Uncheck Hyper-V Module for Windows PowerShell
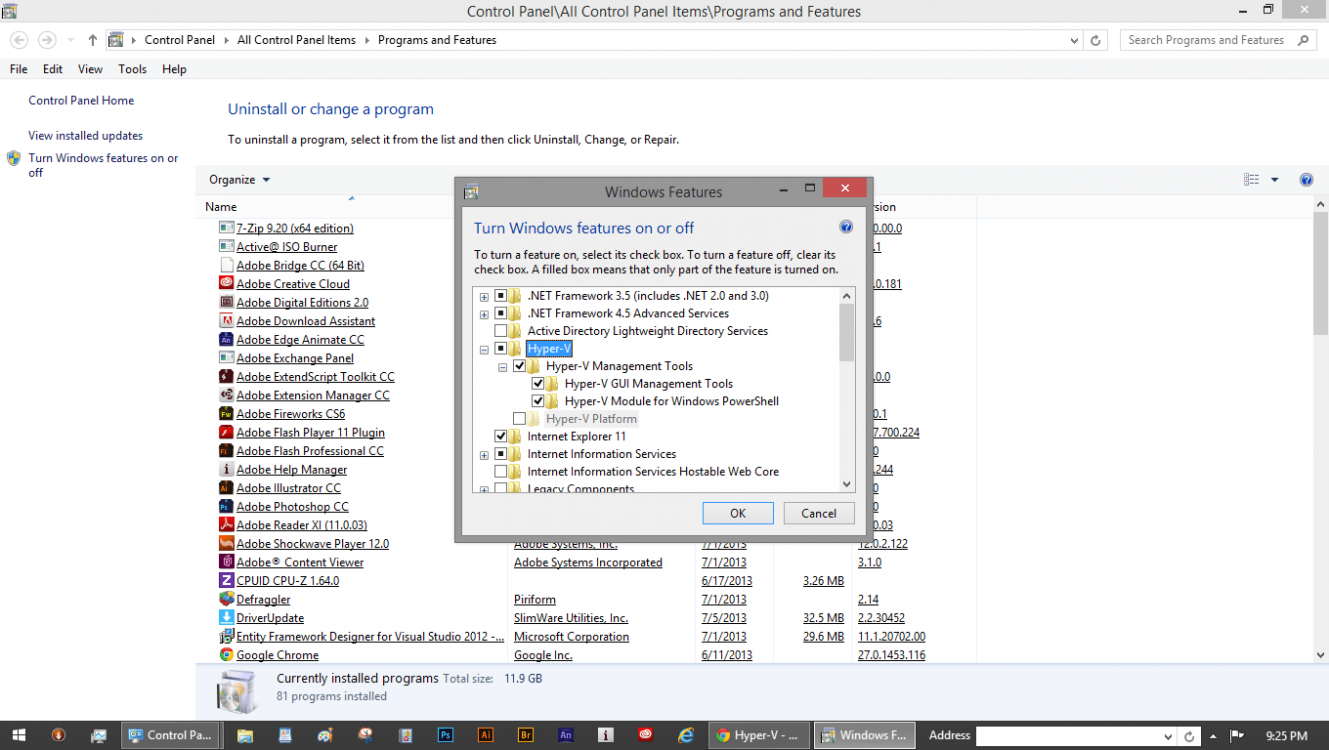This screenshot has width=1329, height=750. (538, 401)
